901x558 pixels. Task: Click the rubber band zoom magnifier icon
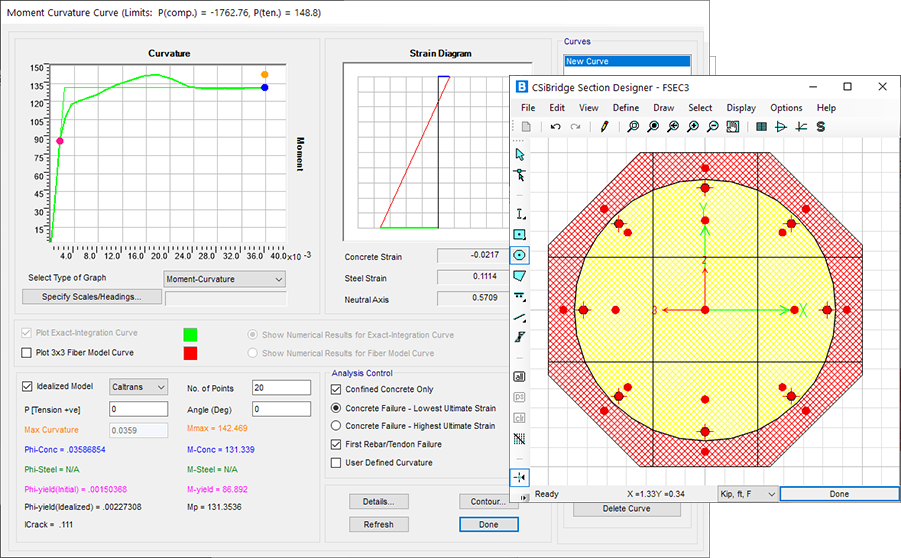pos(633,126)
